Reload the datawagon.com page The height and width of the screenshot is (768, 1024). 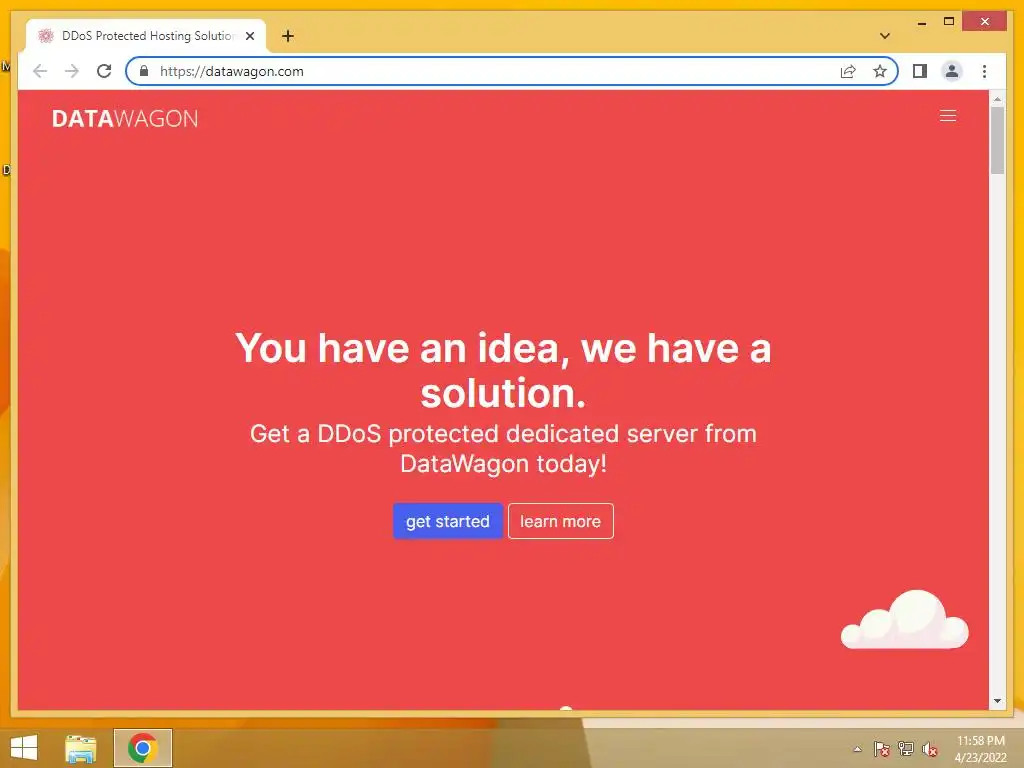coord(104,71)
